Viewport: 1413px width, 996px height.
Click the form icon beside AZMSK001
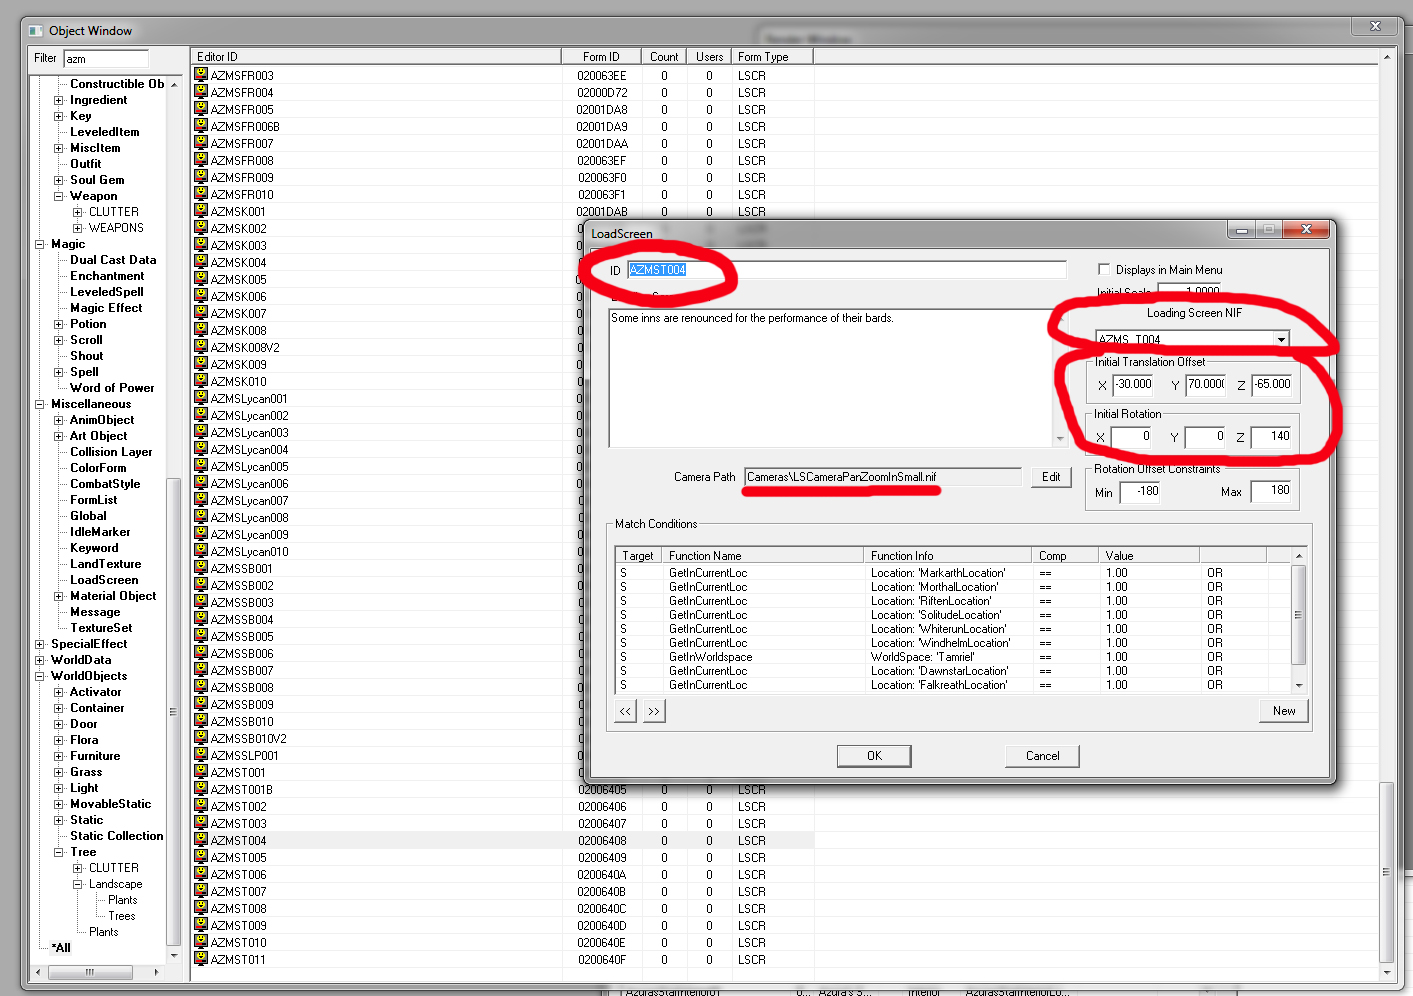(x=201, y=211)
